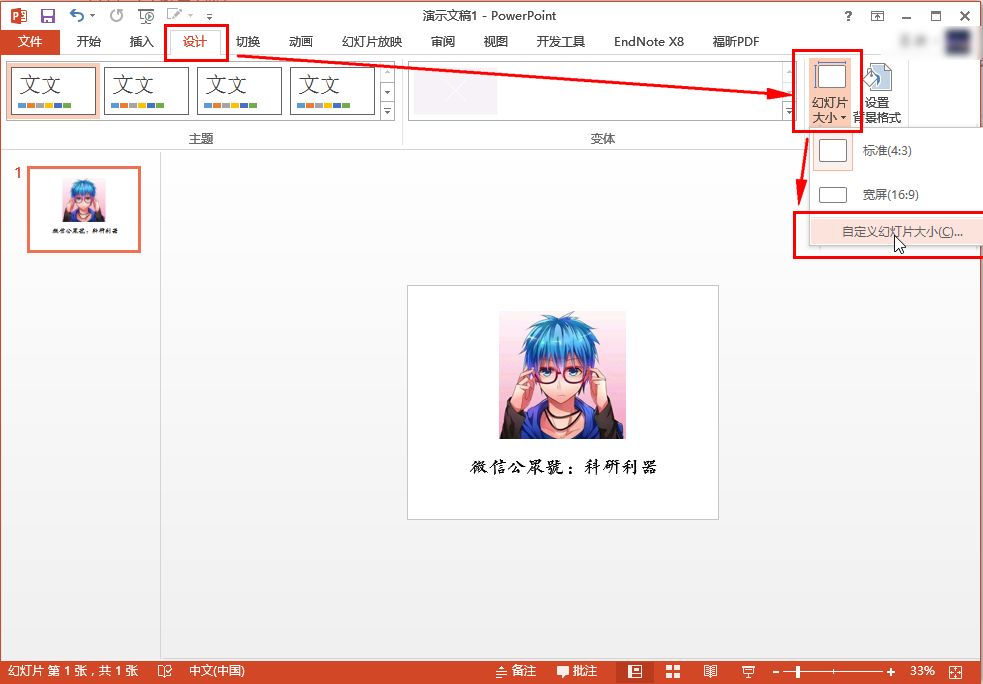Click the PowerPoint application logo icon
Image resolution: width=983 pixels, height=684 pixels.
(x=19, y=16)
